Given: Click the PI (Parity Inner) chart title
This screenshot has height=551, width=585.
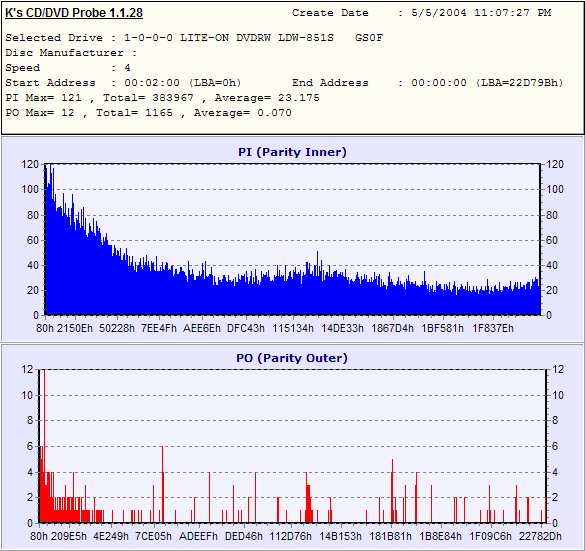Looking at the screenshot, I should coord(292,152).
